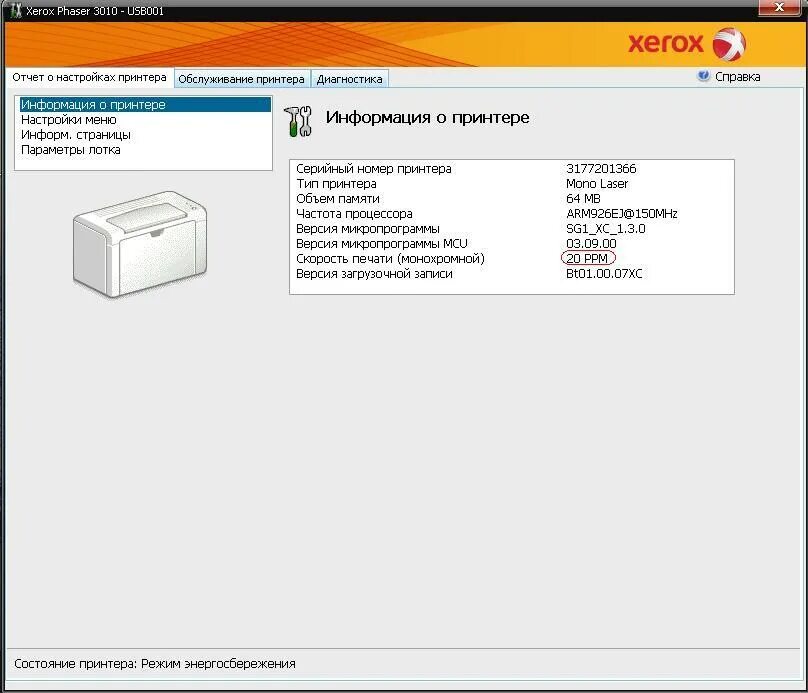The height and width of the screenshot is (693, 808).
Task: Close the Xerox Phaser 3010 window
Action: click(x=780, y=7)
